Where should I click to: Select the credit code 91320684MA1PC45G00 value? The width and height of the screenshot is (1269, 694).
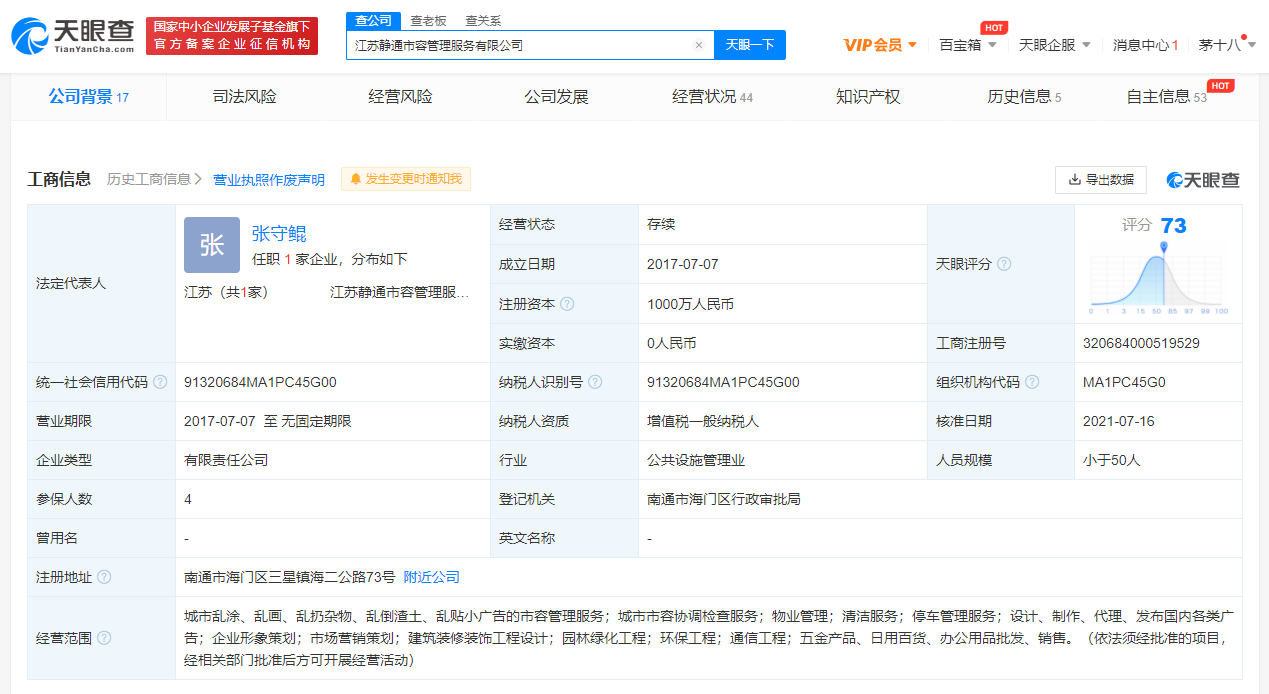point(260,382)
